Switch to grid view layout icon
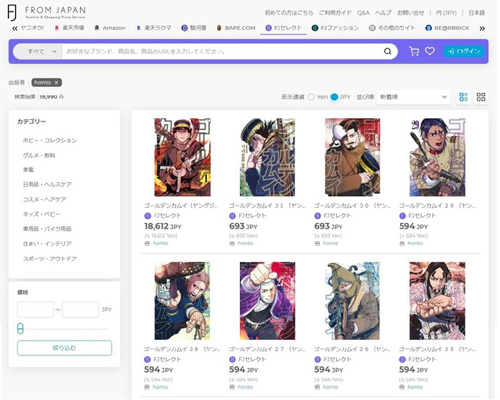Screen dimensions: 500x400 [481, 97]
